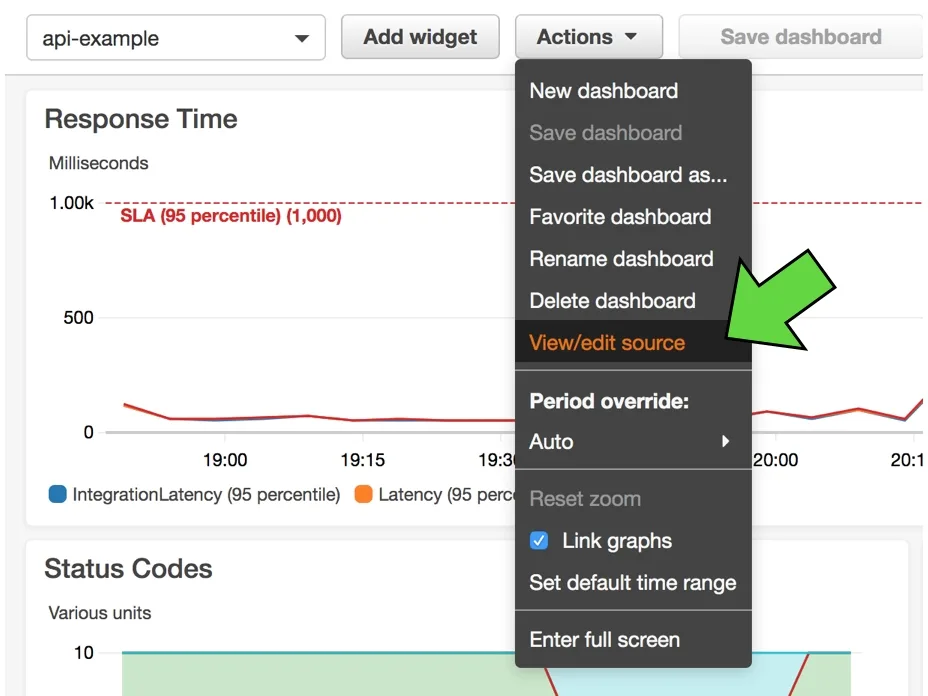Click the Save dashboard button
The height and width of the screenshot is (696, 928).
pos(799,36)
